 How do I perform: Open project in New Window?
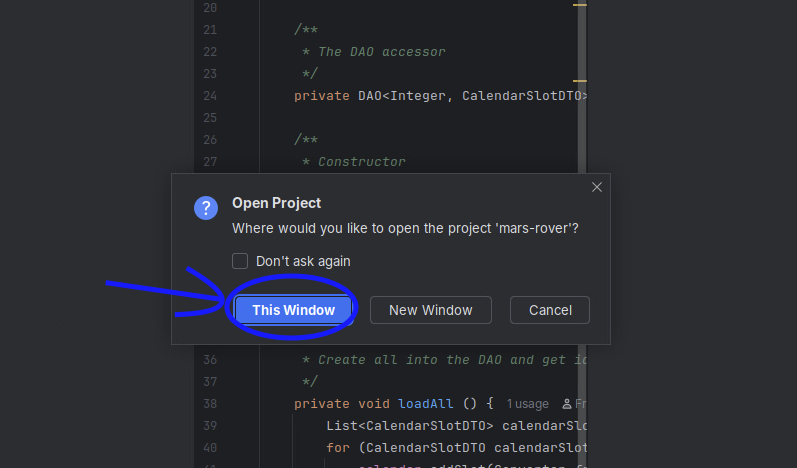pyautogui.click(x=430, y=310)
